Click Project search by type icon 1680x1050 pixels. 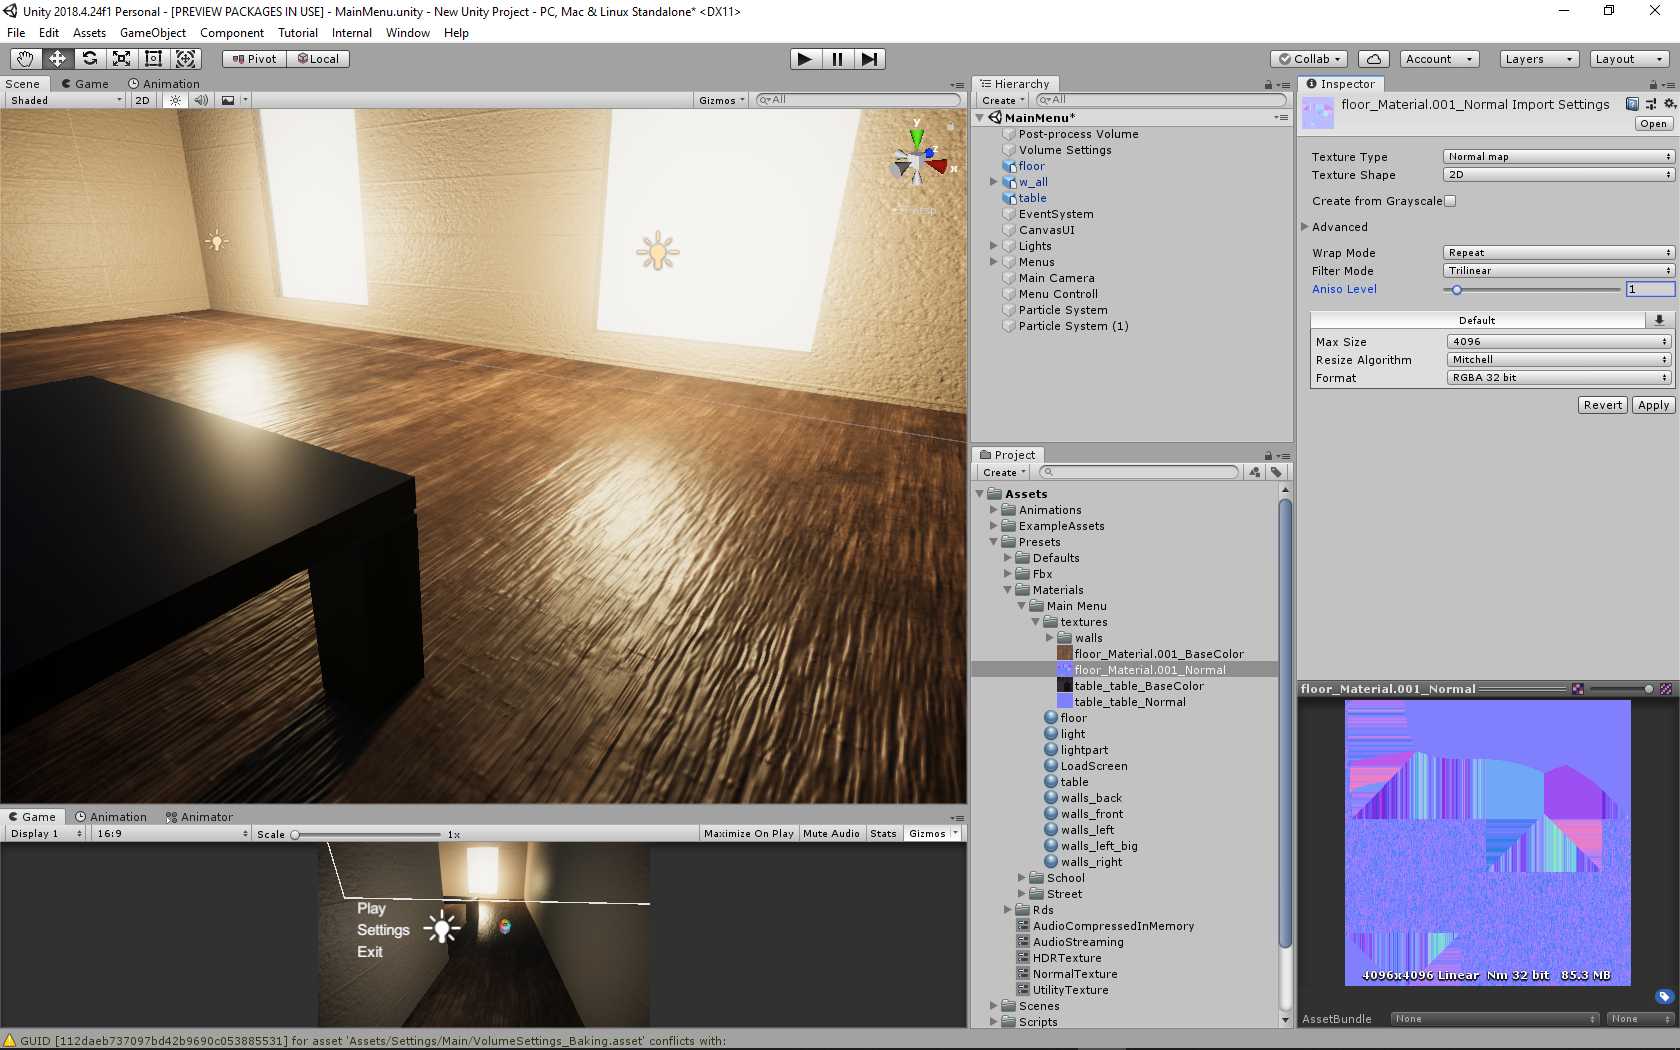click(x=1255, y=472)
